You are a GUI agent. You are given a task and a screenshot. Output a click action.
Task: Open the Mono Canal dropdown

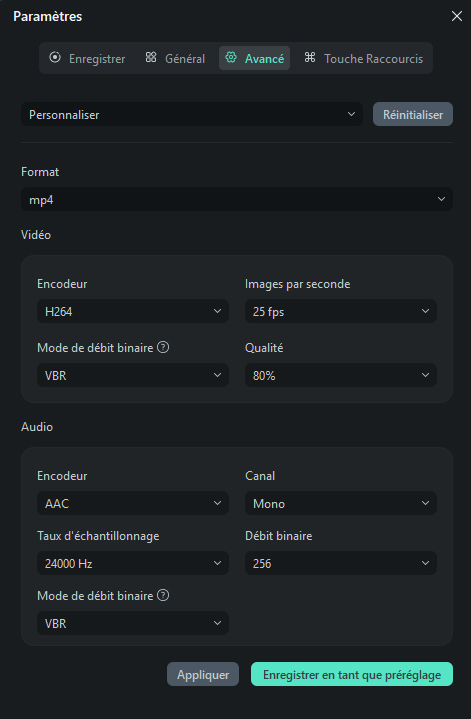[341, 503]
